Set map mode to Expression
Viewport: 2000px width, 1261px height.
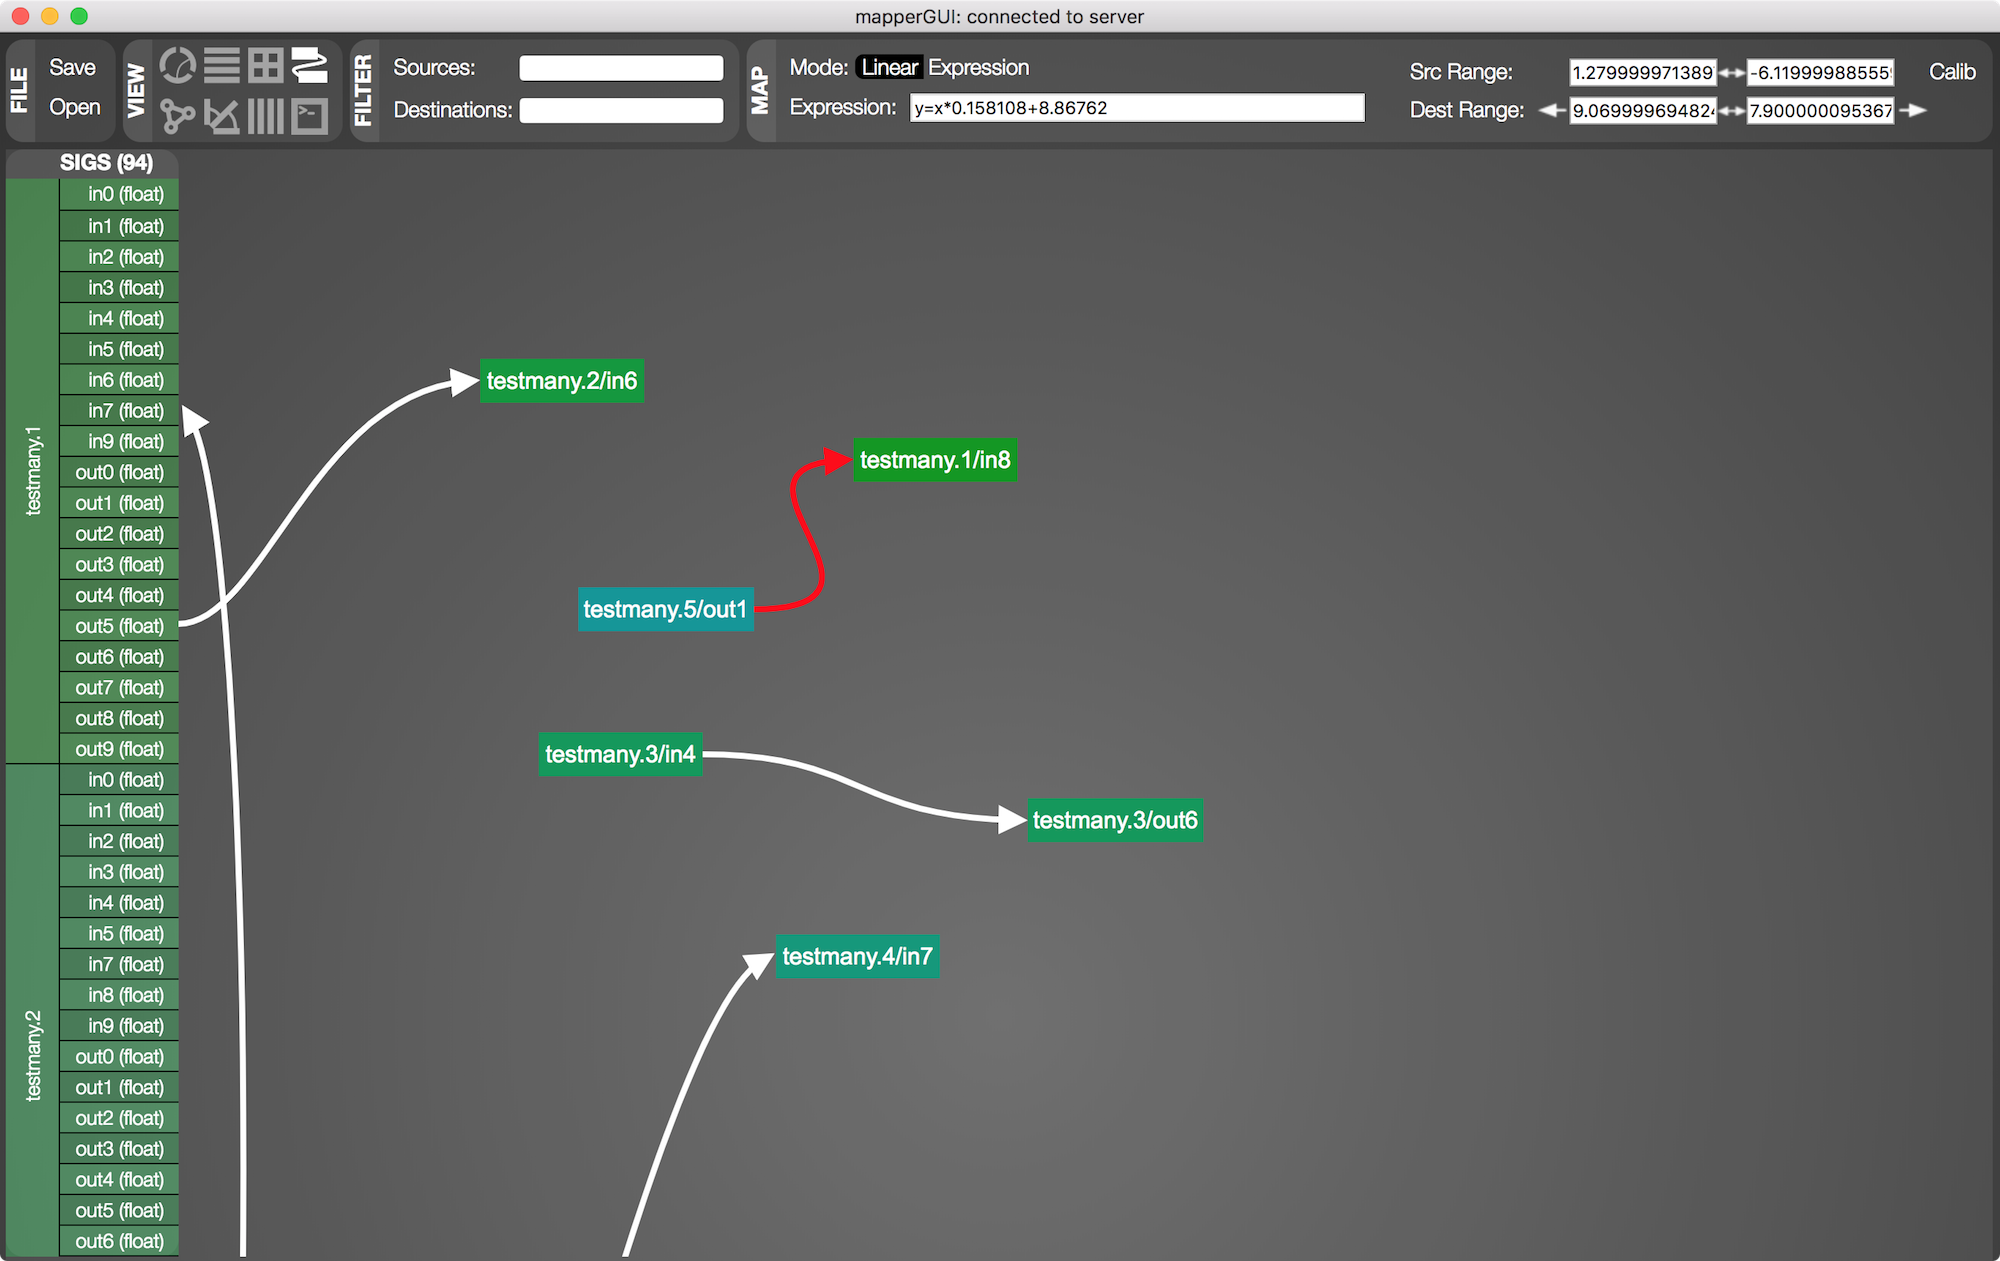(978, 67)
